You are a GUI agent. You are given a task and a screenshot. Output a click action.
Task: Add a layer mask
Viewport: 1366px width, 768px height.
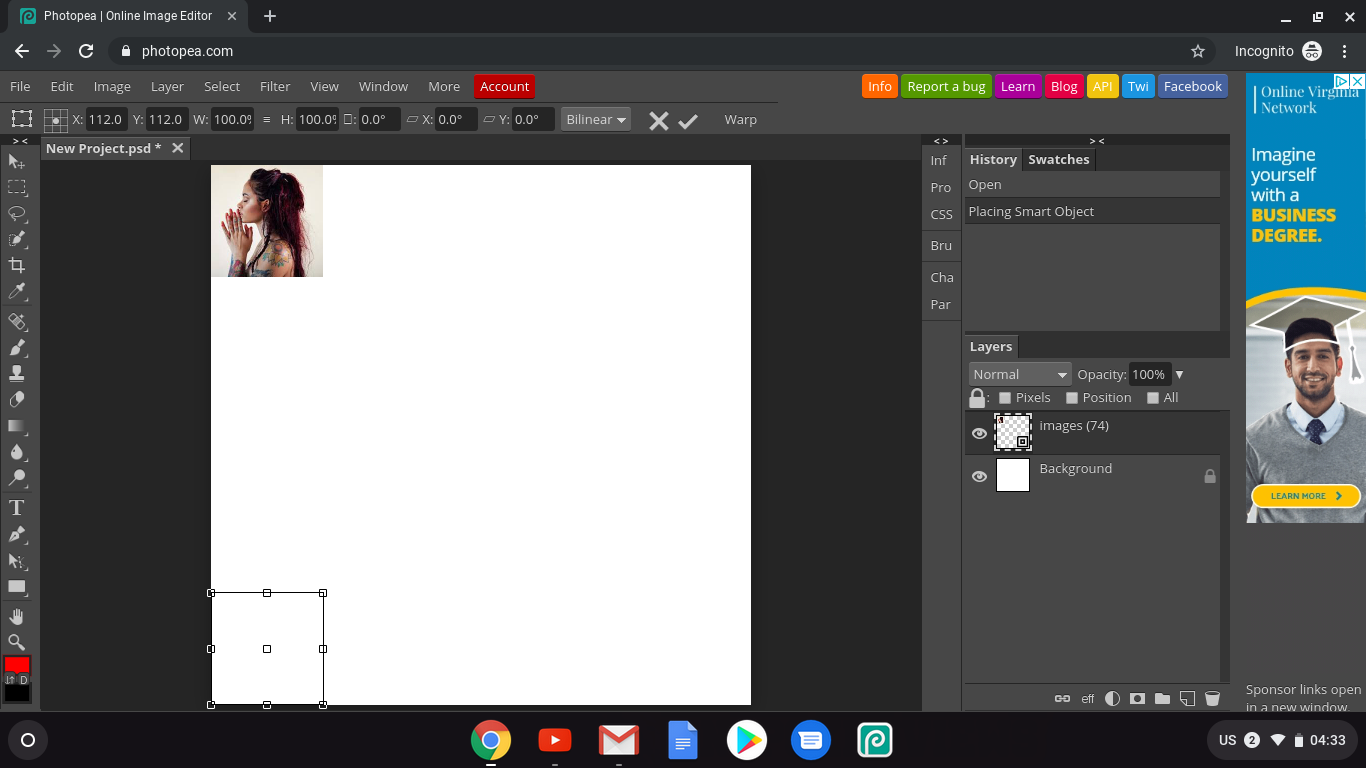pyautogui.click(x=1137, y=699)
